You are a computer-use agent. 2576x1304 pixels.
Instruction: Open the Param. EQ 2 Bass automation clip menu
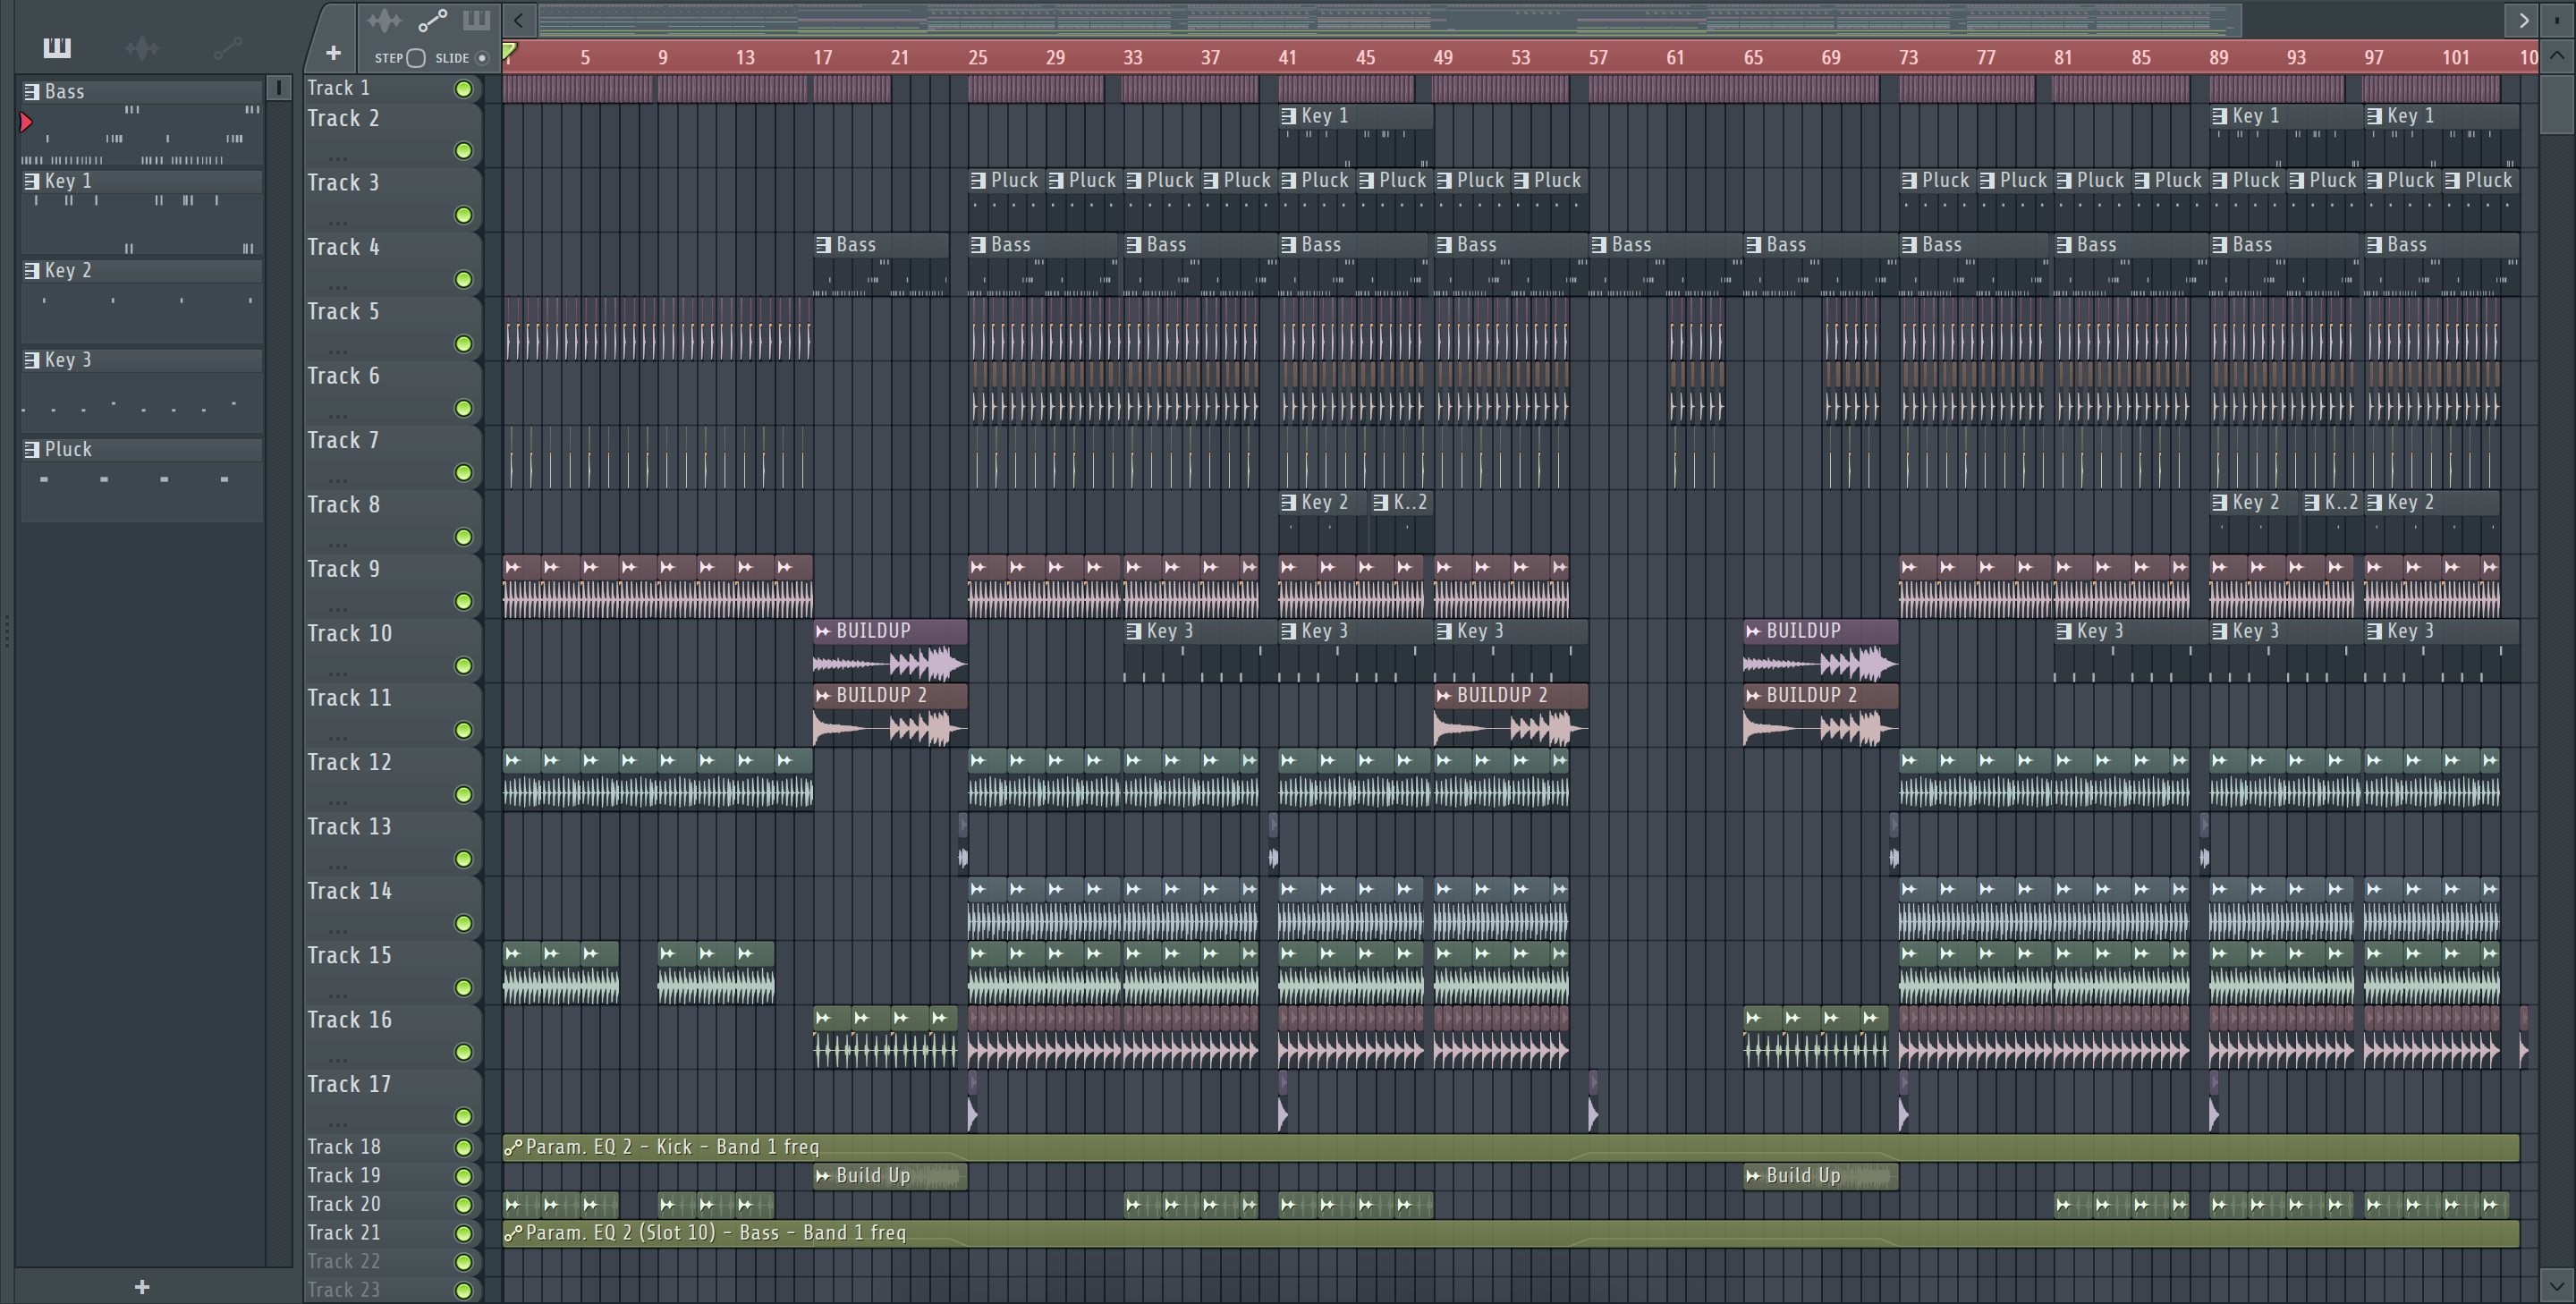513,1234
